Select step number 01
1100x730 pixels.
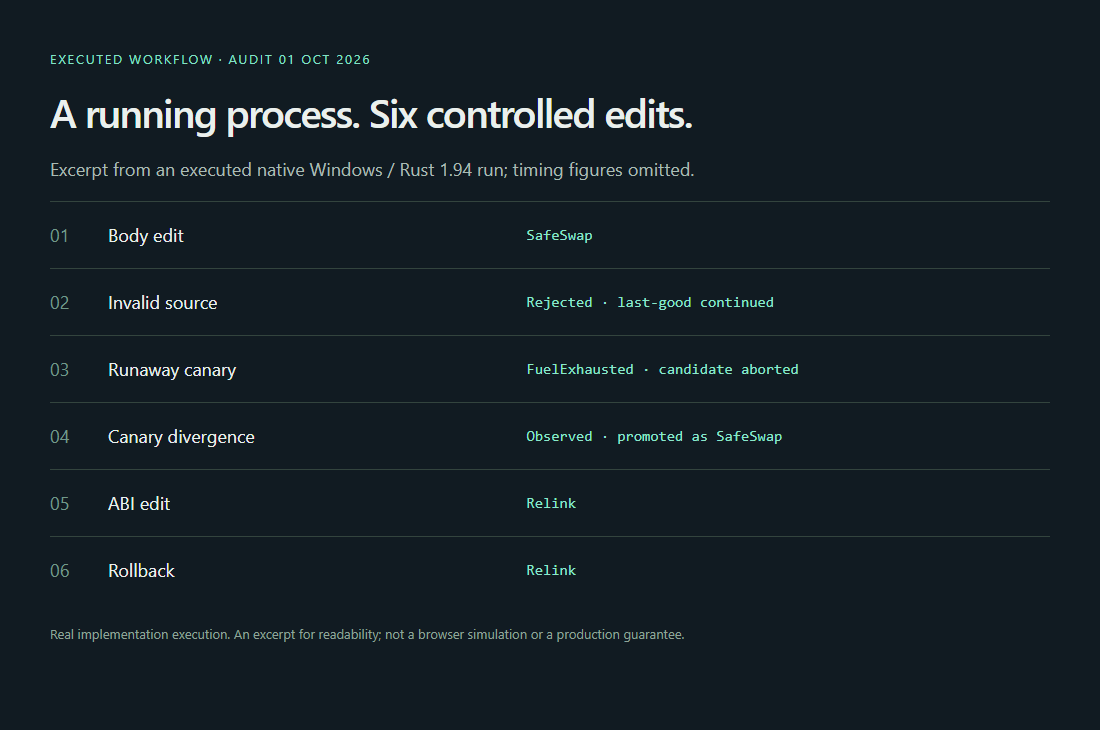click(60, 236)
